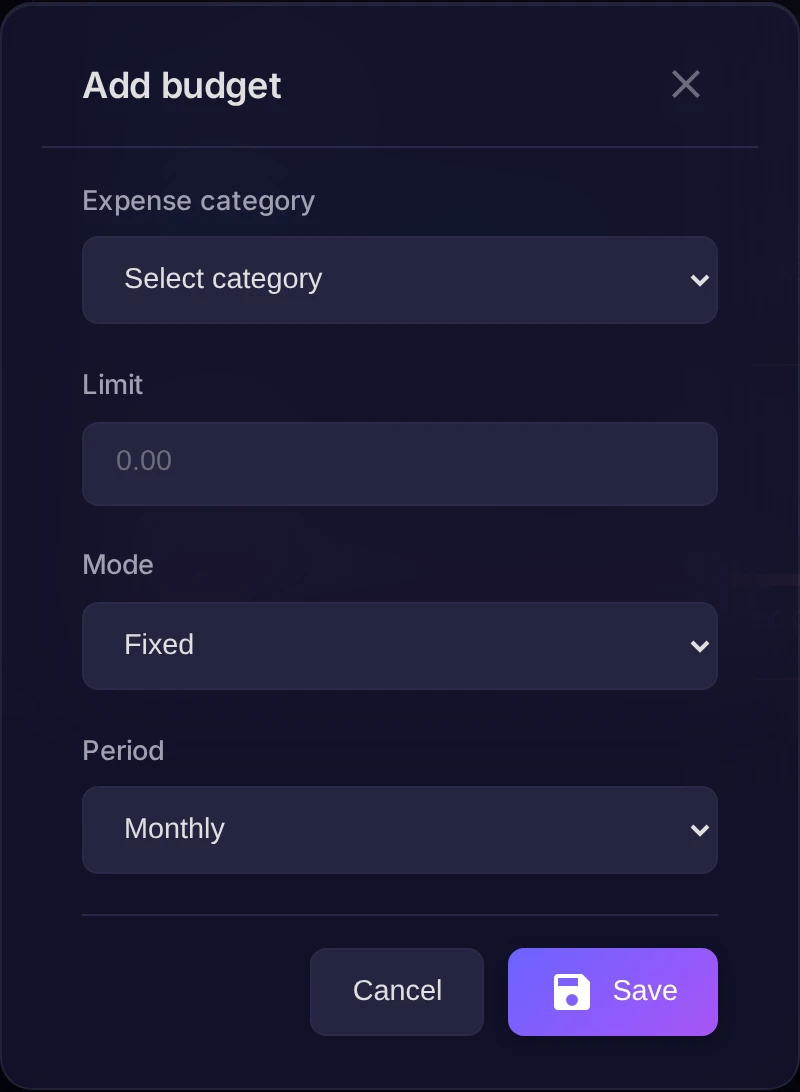Click the chevron arrow in Period selector

point(699,830)
